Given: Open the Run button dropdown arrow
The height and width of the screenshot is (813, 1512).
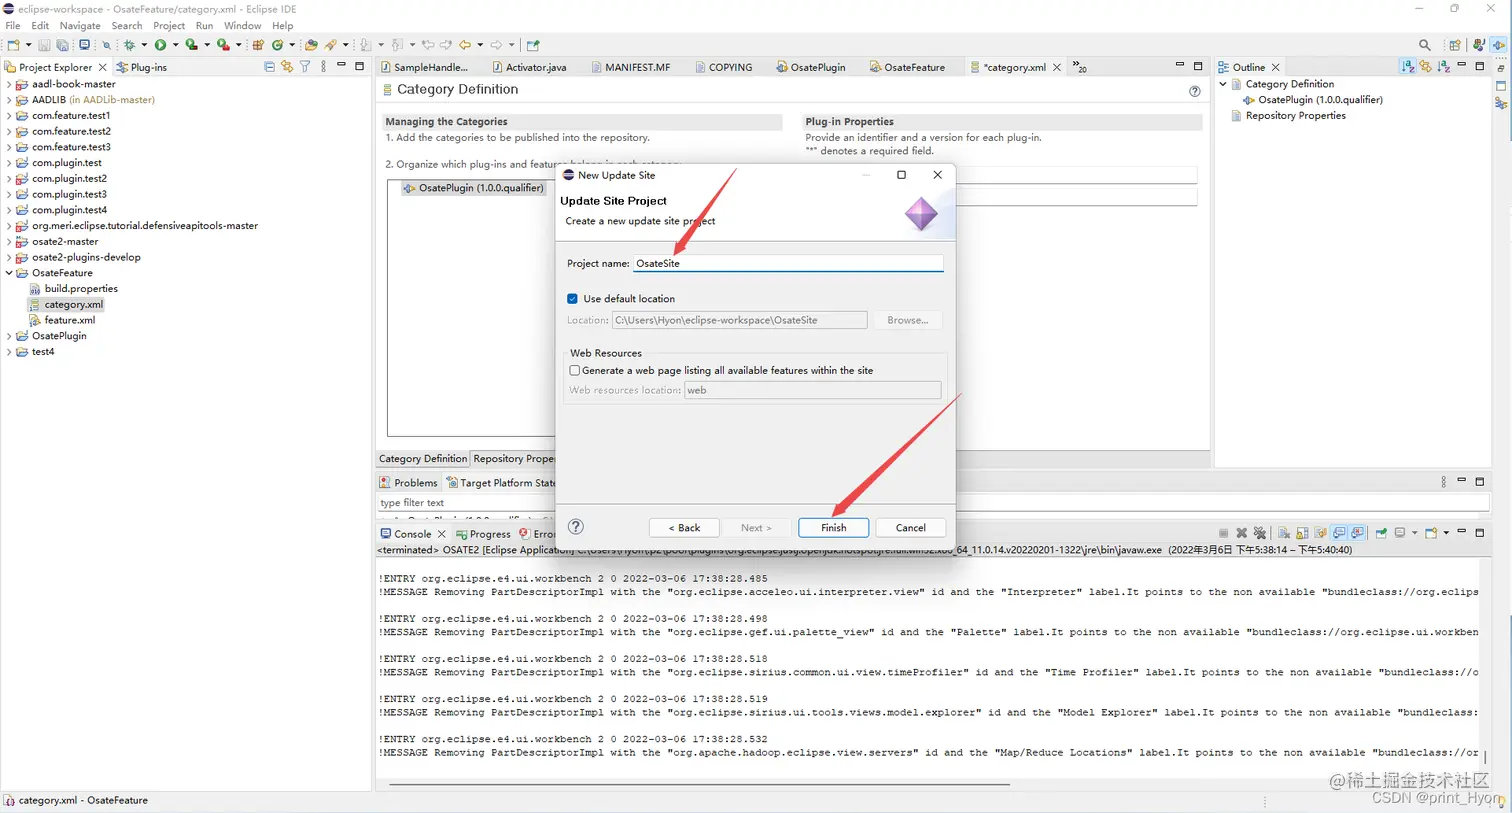Looking at the screenshot, I should tap(175, 45).
